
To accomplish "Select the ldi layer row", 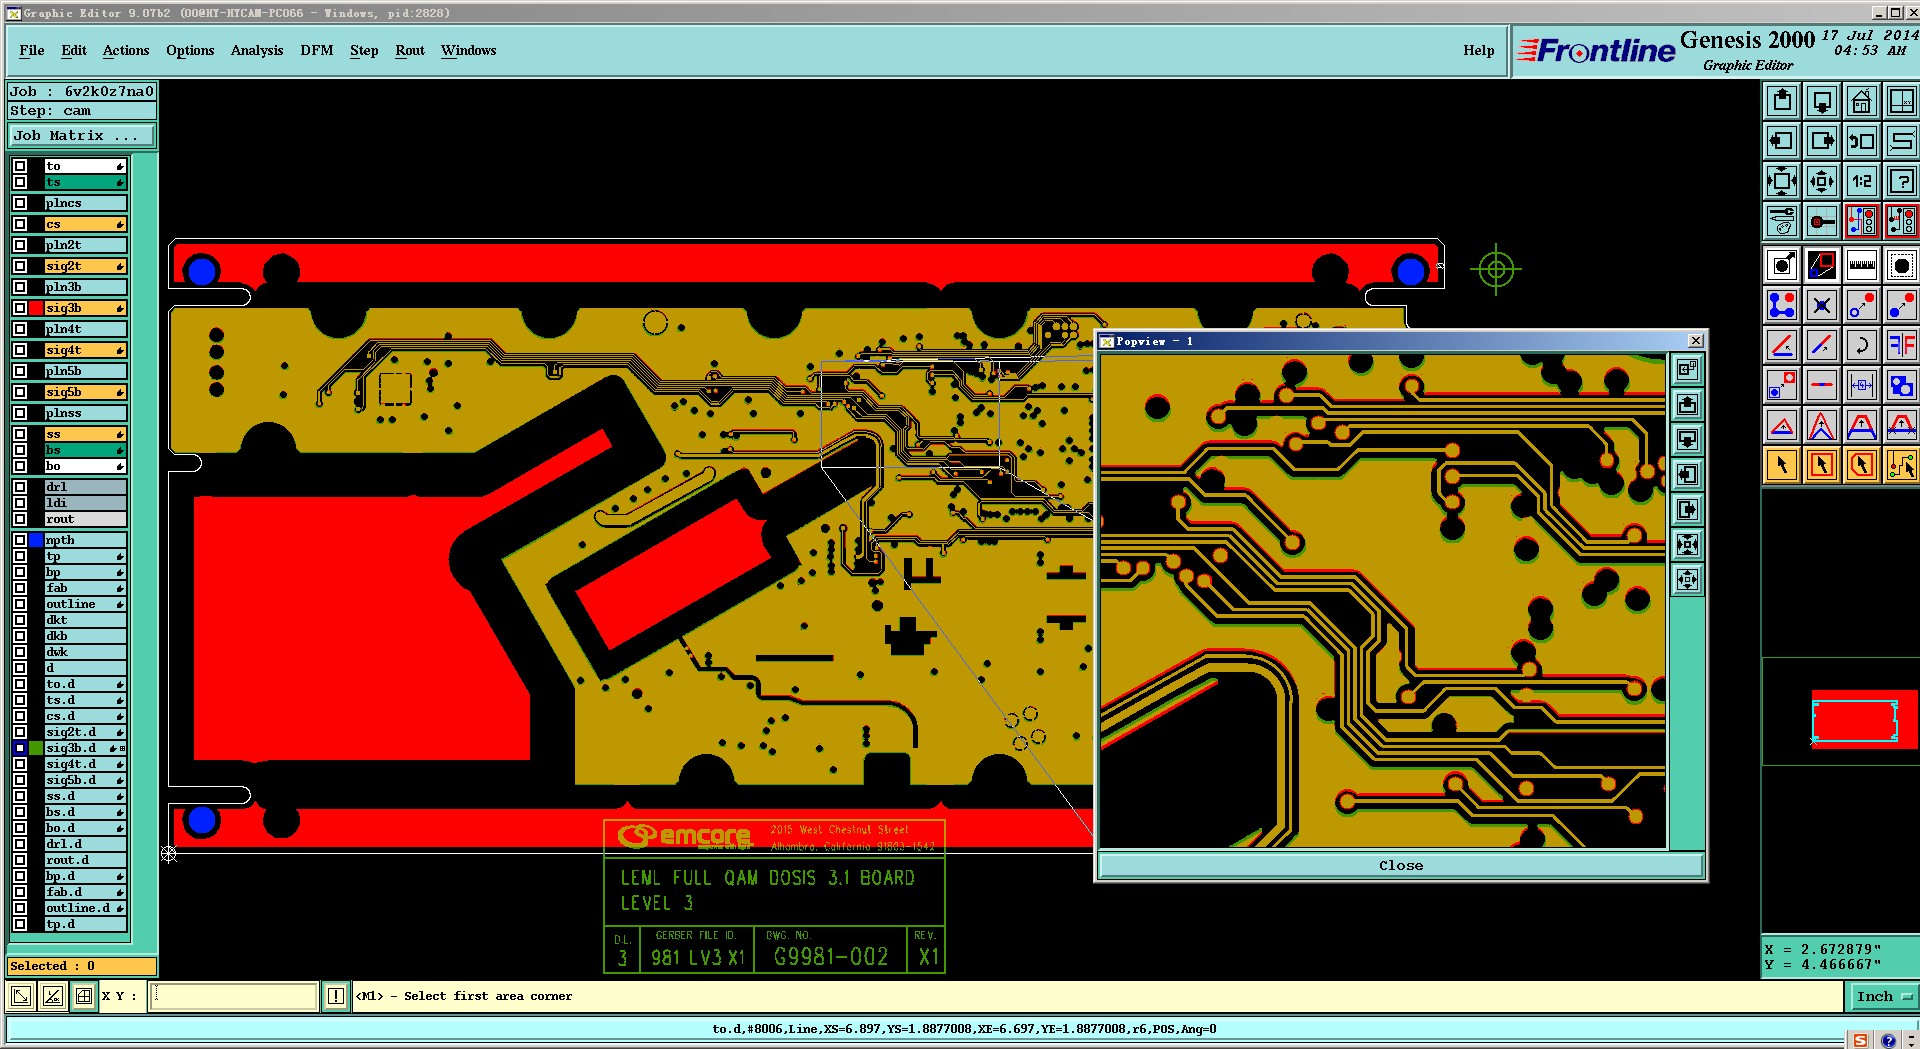I will (86, 503).
